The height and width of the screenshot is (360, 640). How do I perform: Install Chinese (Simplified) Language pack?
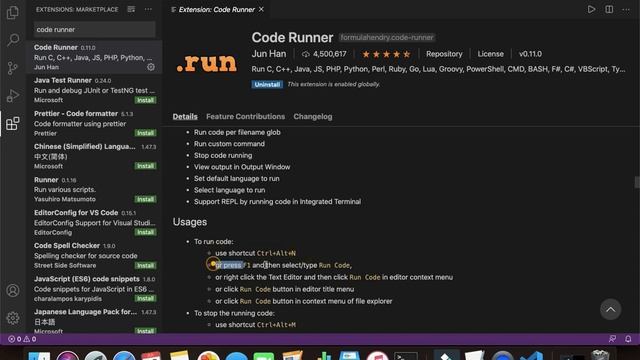pyautogui.click(x=145, y=166)
